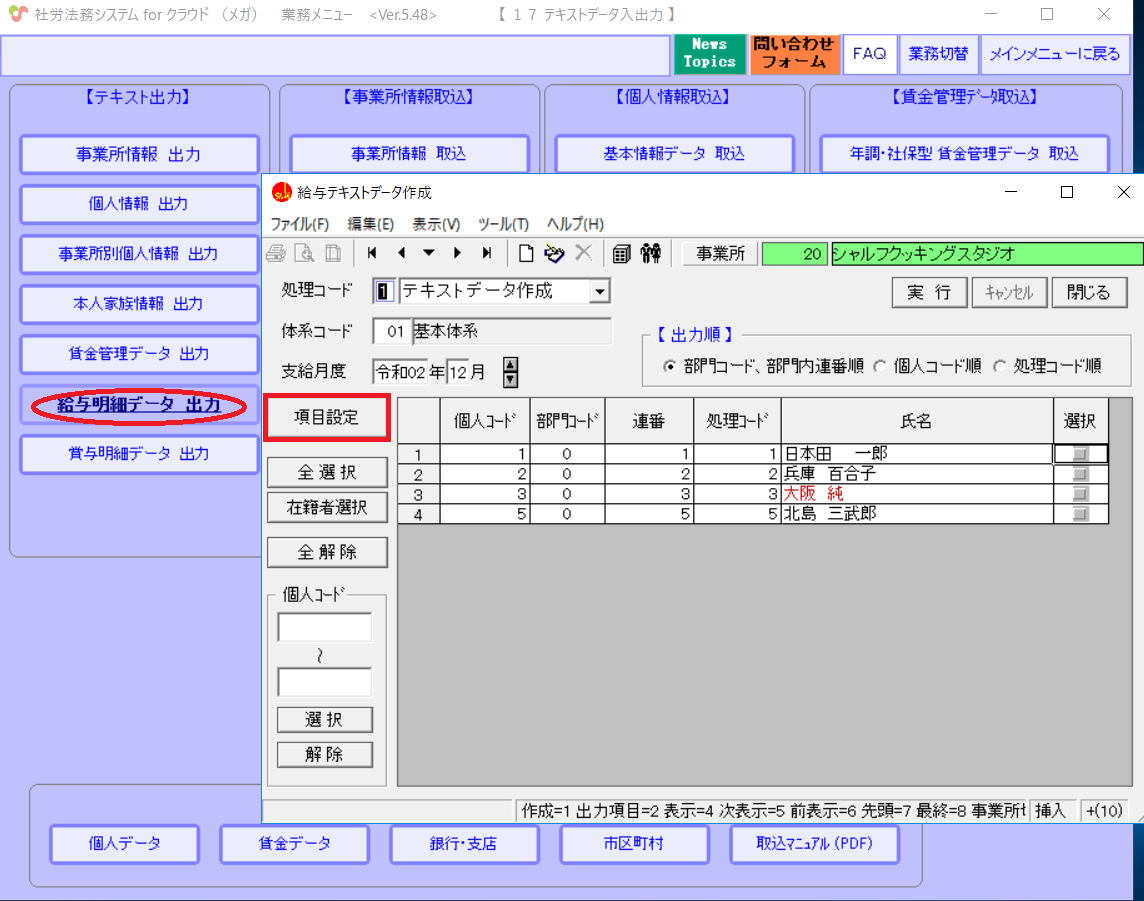Open the 編集(E) menu

pos(371,224)
